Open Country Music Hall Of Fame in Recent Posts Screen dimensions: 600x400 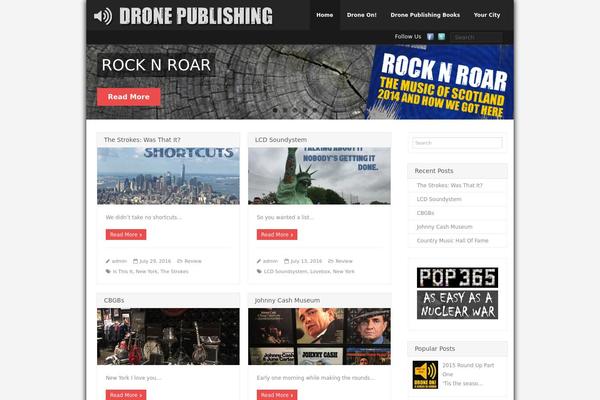(x=452, y=240)
